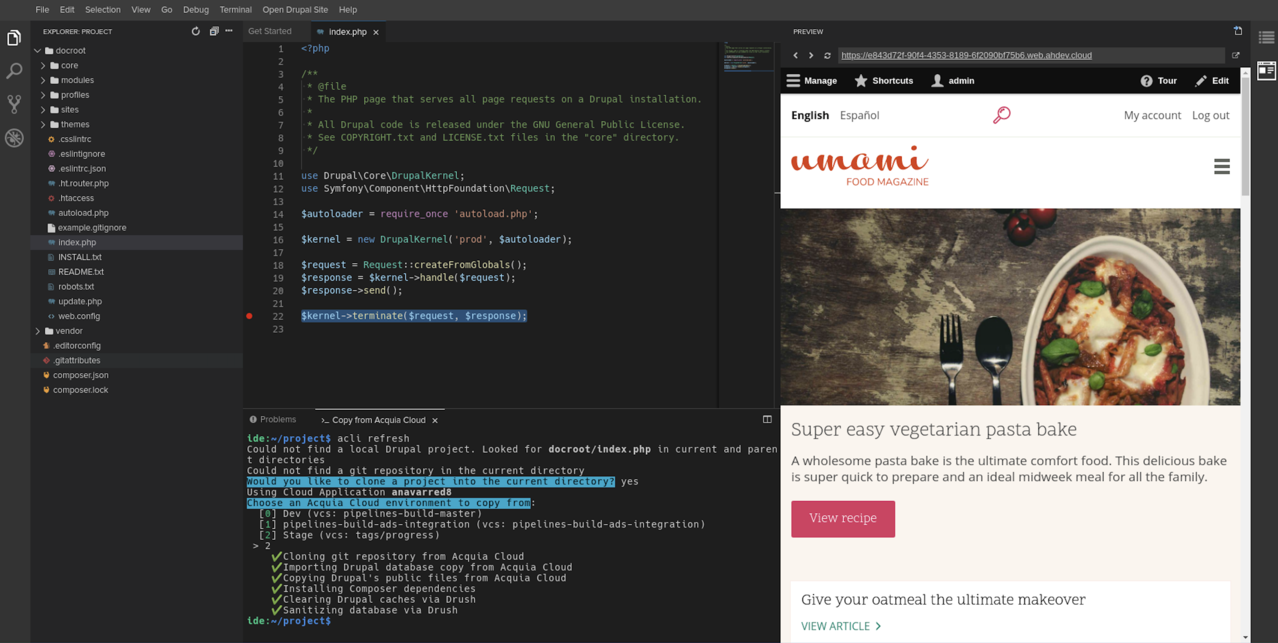Open the Terminal menu
Screen dimensions: 1278x643
[x=236, y=9]
